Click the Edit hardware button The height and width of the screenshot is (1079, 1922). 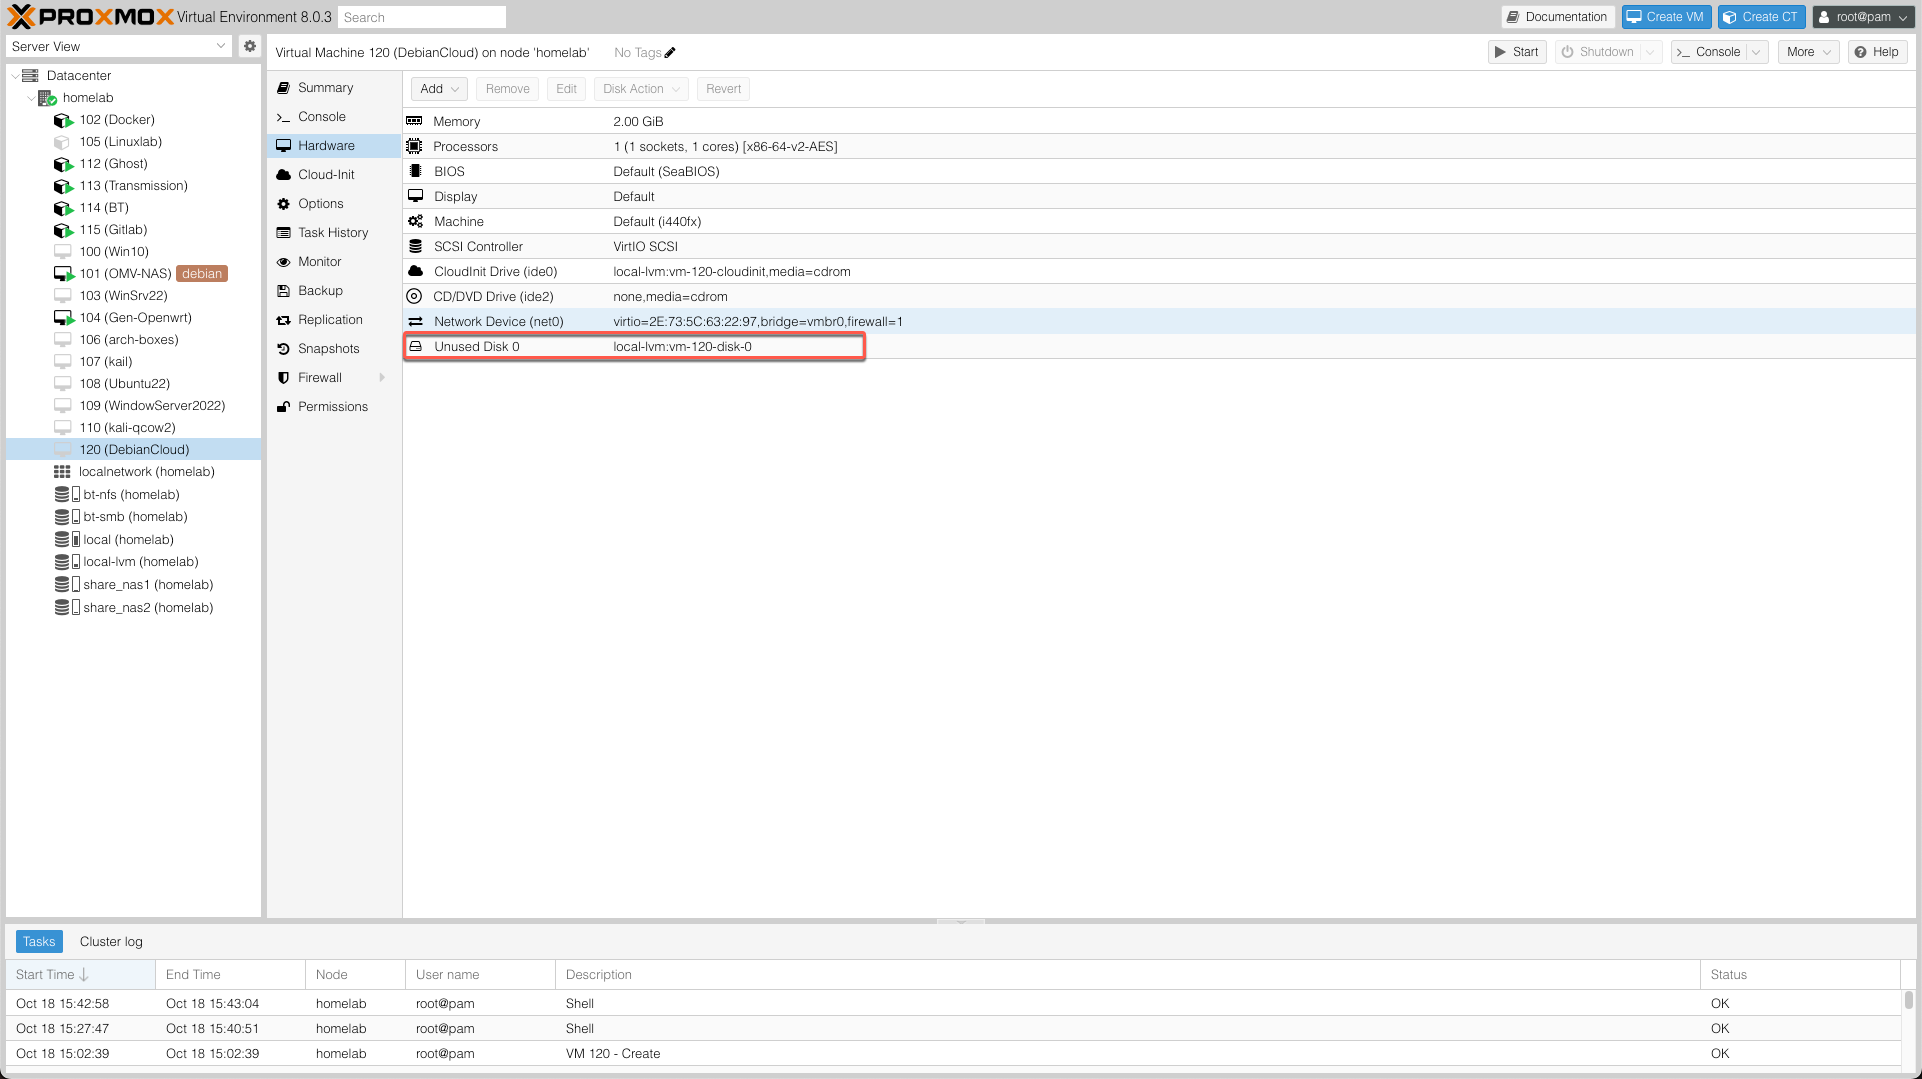click(566, 89)
